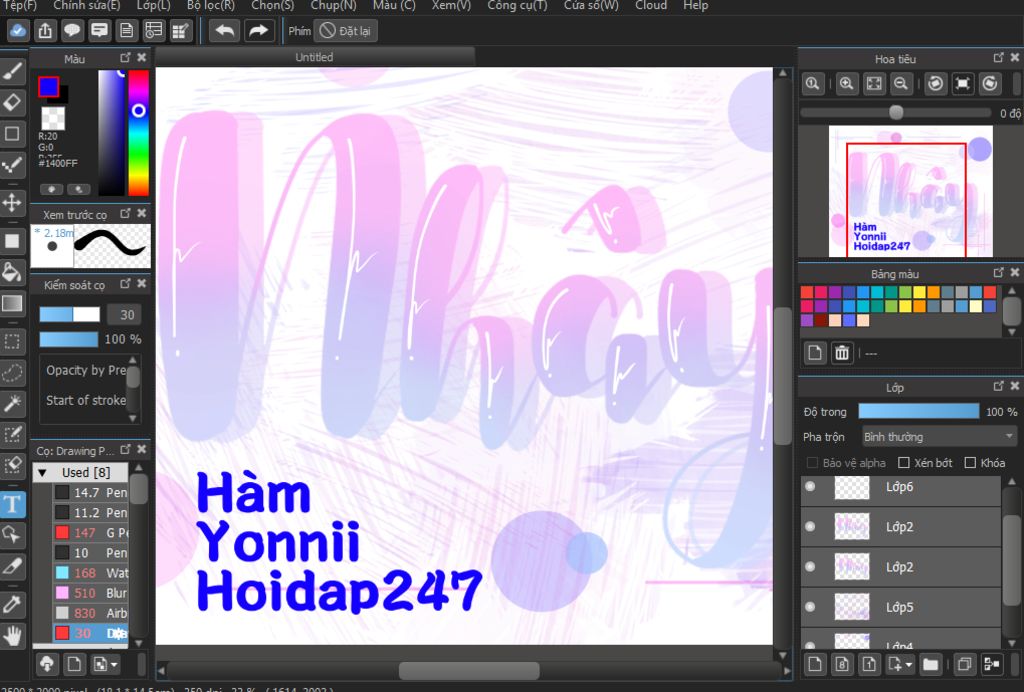
Task: Select the 147 G Pen brush
Action: point(91,533)
